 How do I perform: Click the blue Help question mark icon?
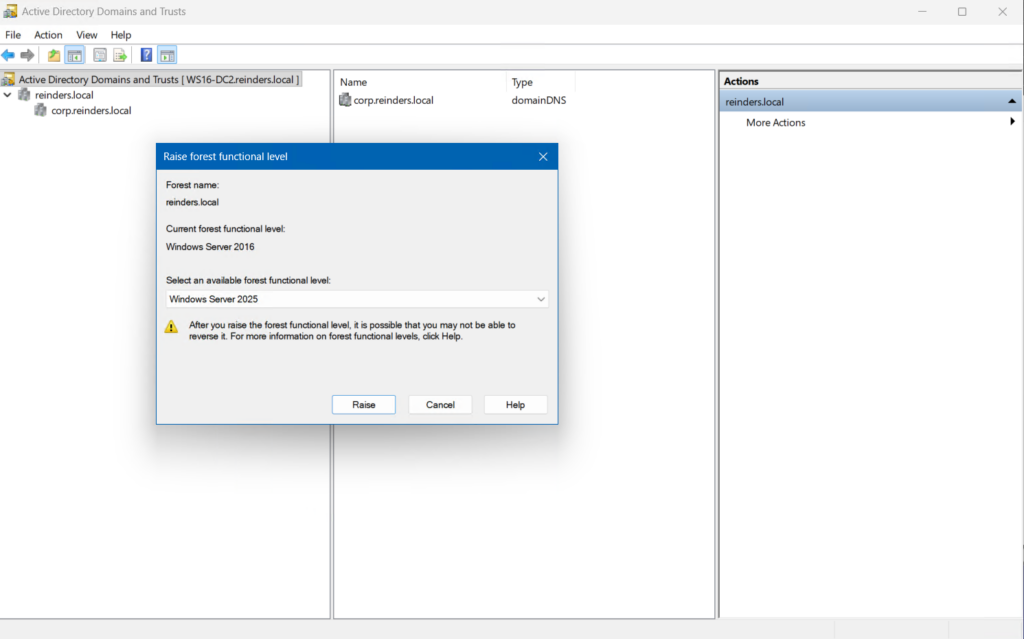(x=147, y=55)
